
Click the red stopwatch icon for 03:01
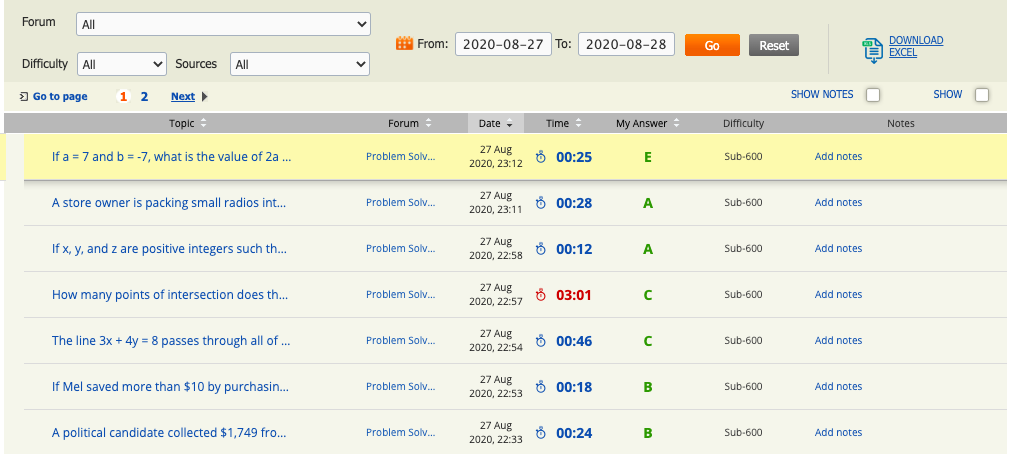coord(541,295)
